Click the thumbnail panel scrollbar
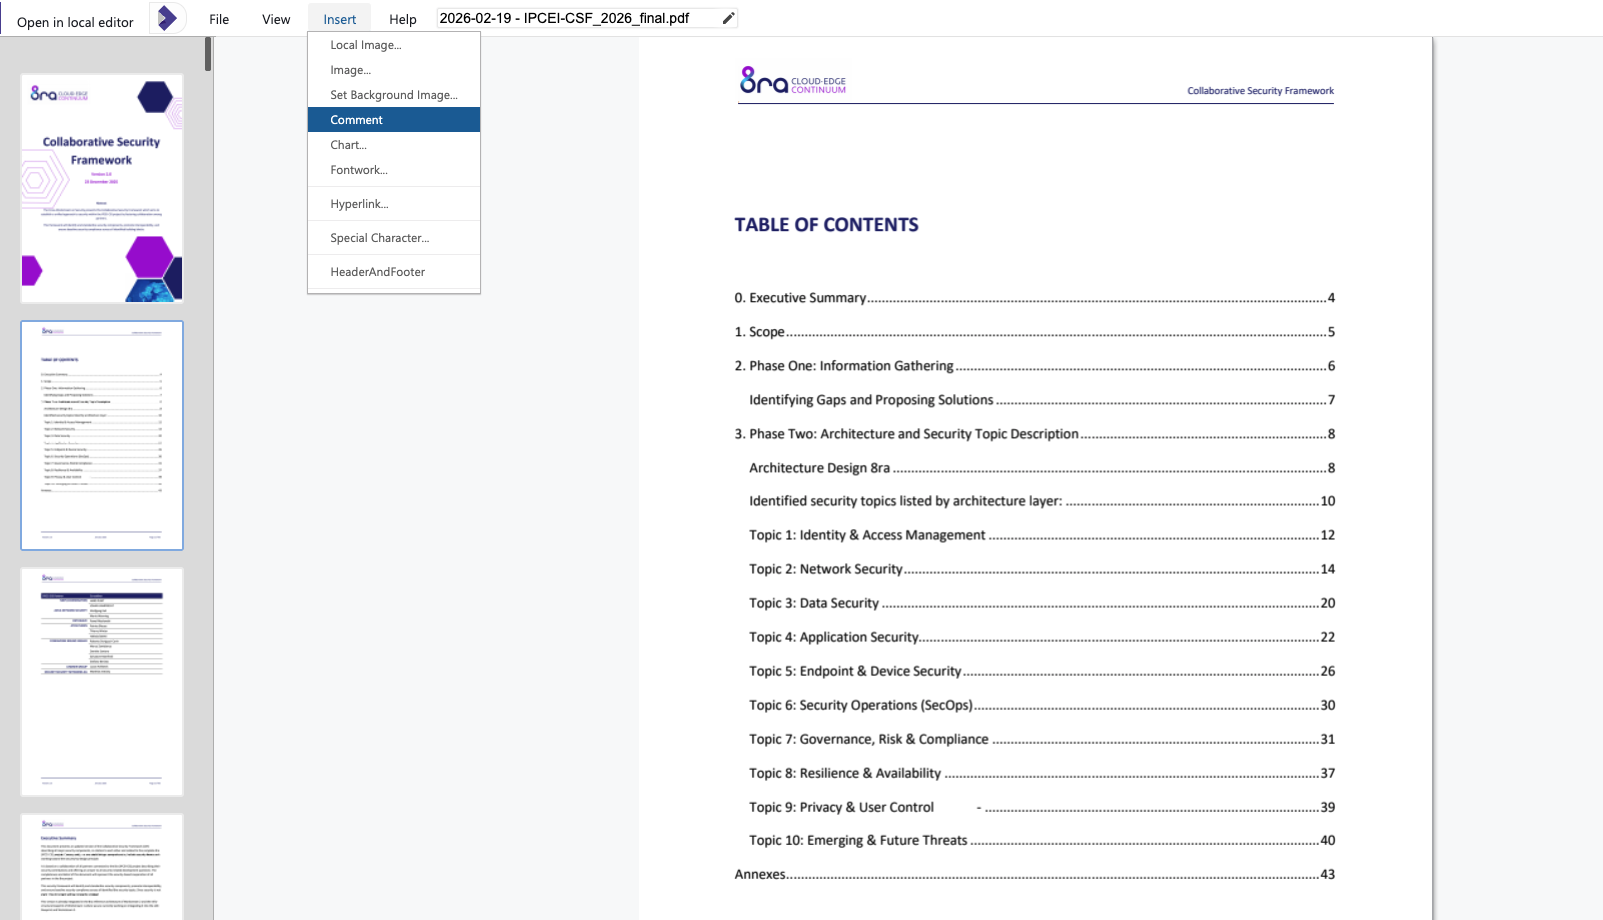The width and height of the screenshot is (1603, 920). (x=208, y=55)
